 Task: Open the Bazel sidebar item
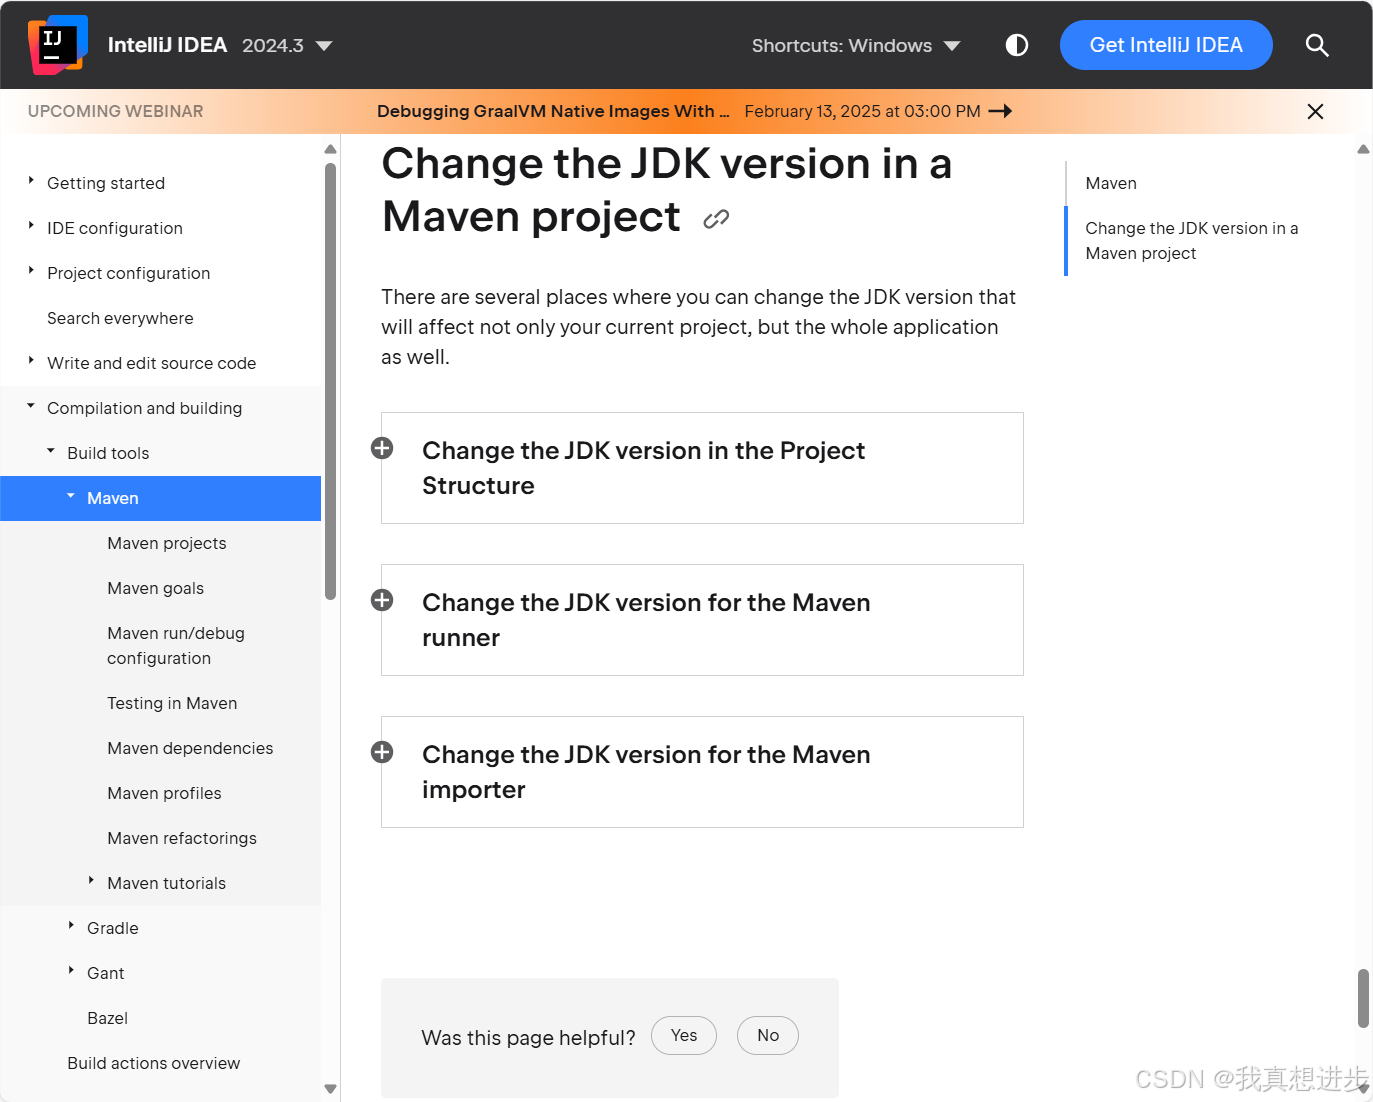pyautogui.click(x=107, y=1018)
